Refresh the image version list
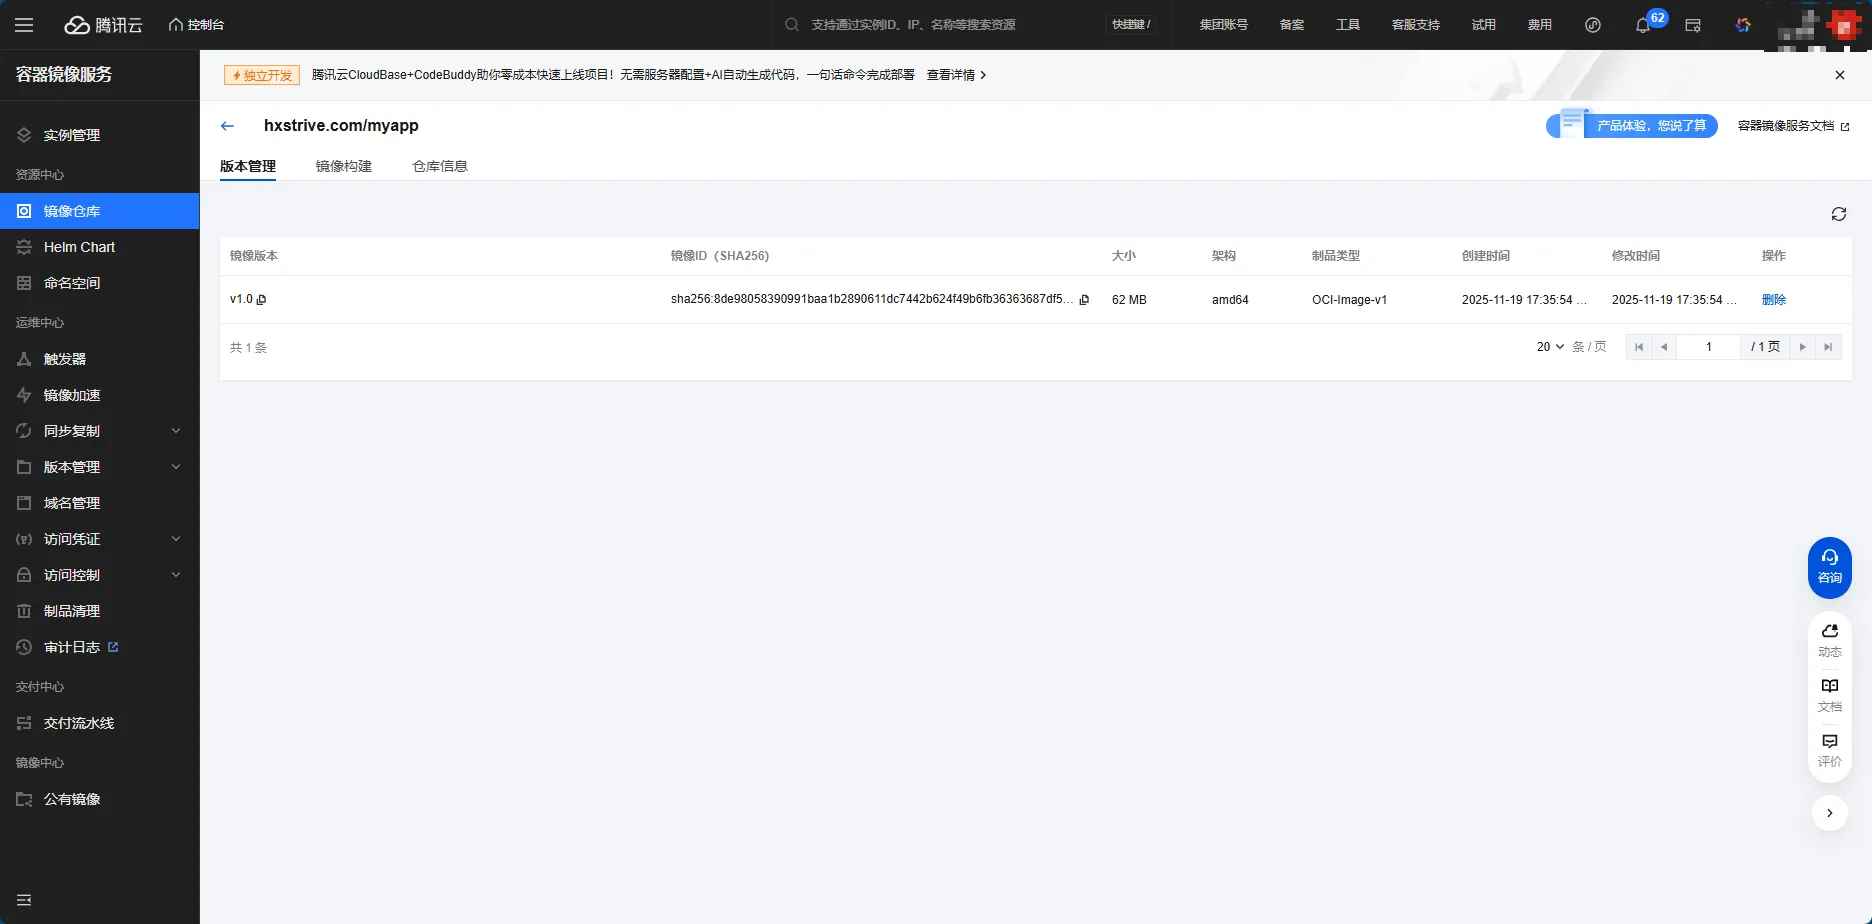The height and width of the screenshot is (924, 1872). (1838, 213)
